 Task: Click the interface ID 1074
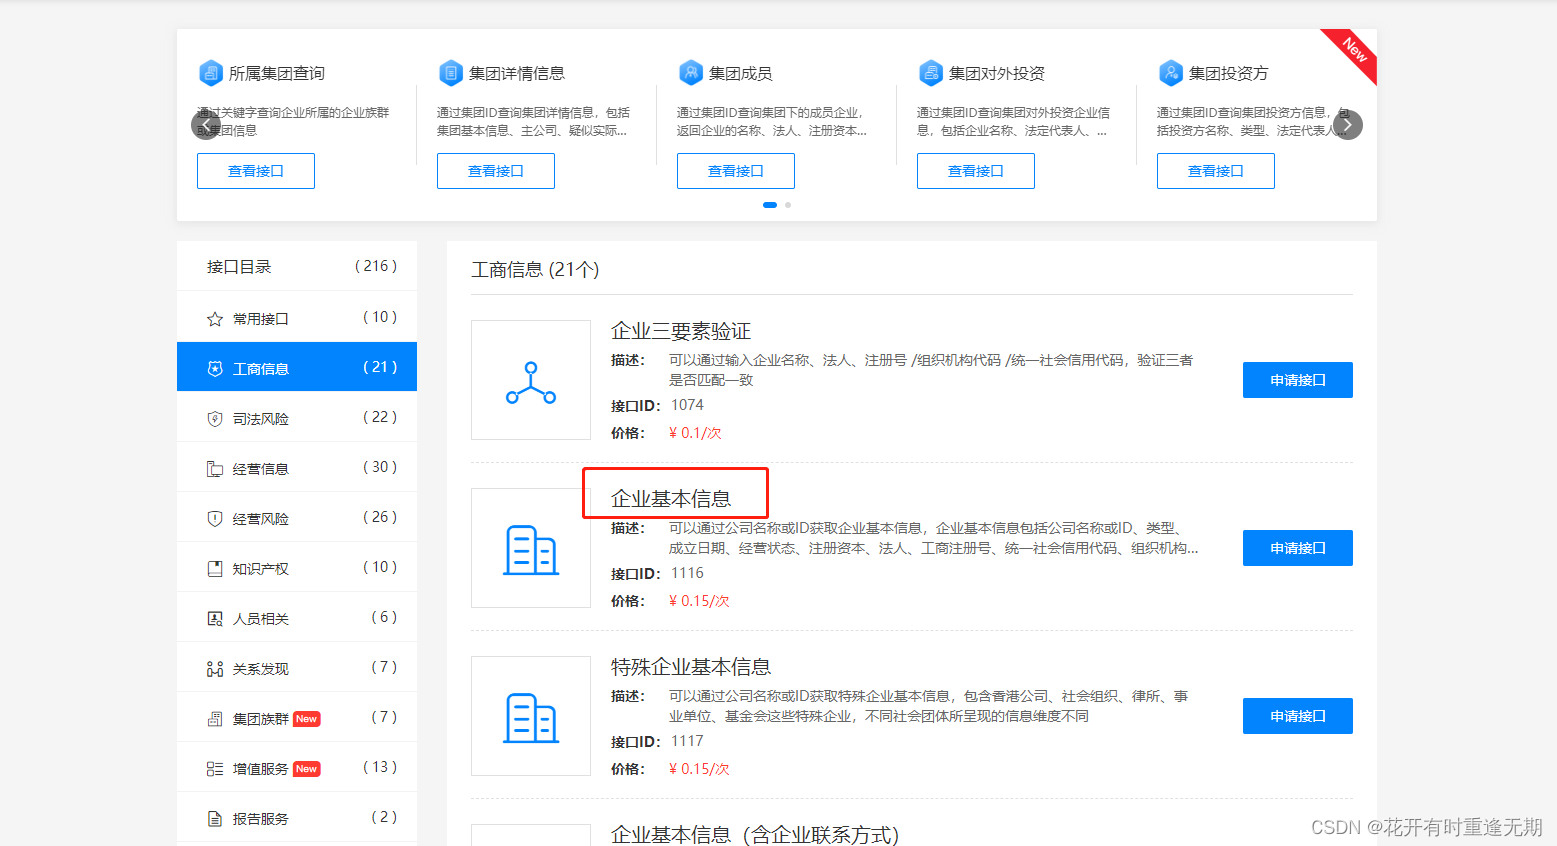pyautogui.click(x=687, y=405)
